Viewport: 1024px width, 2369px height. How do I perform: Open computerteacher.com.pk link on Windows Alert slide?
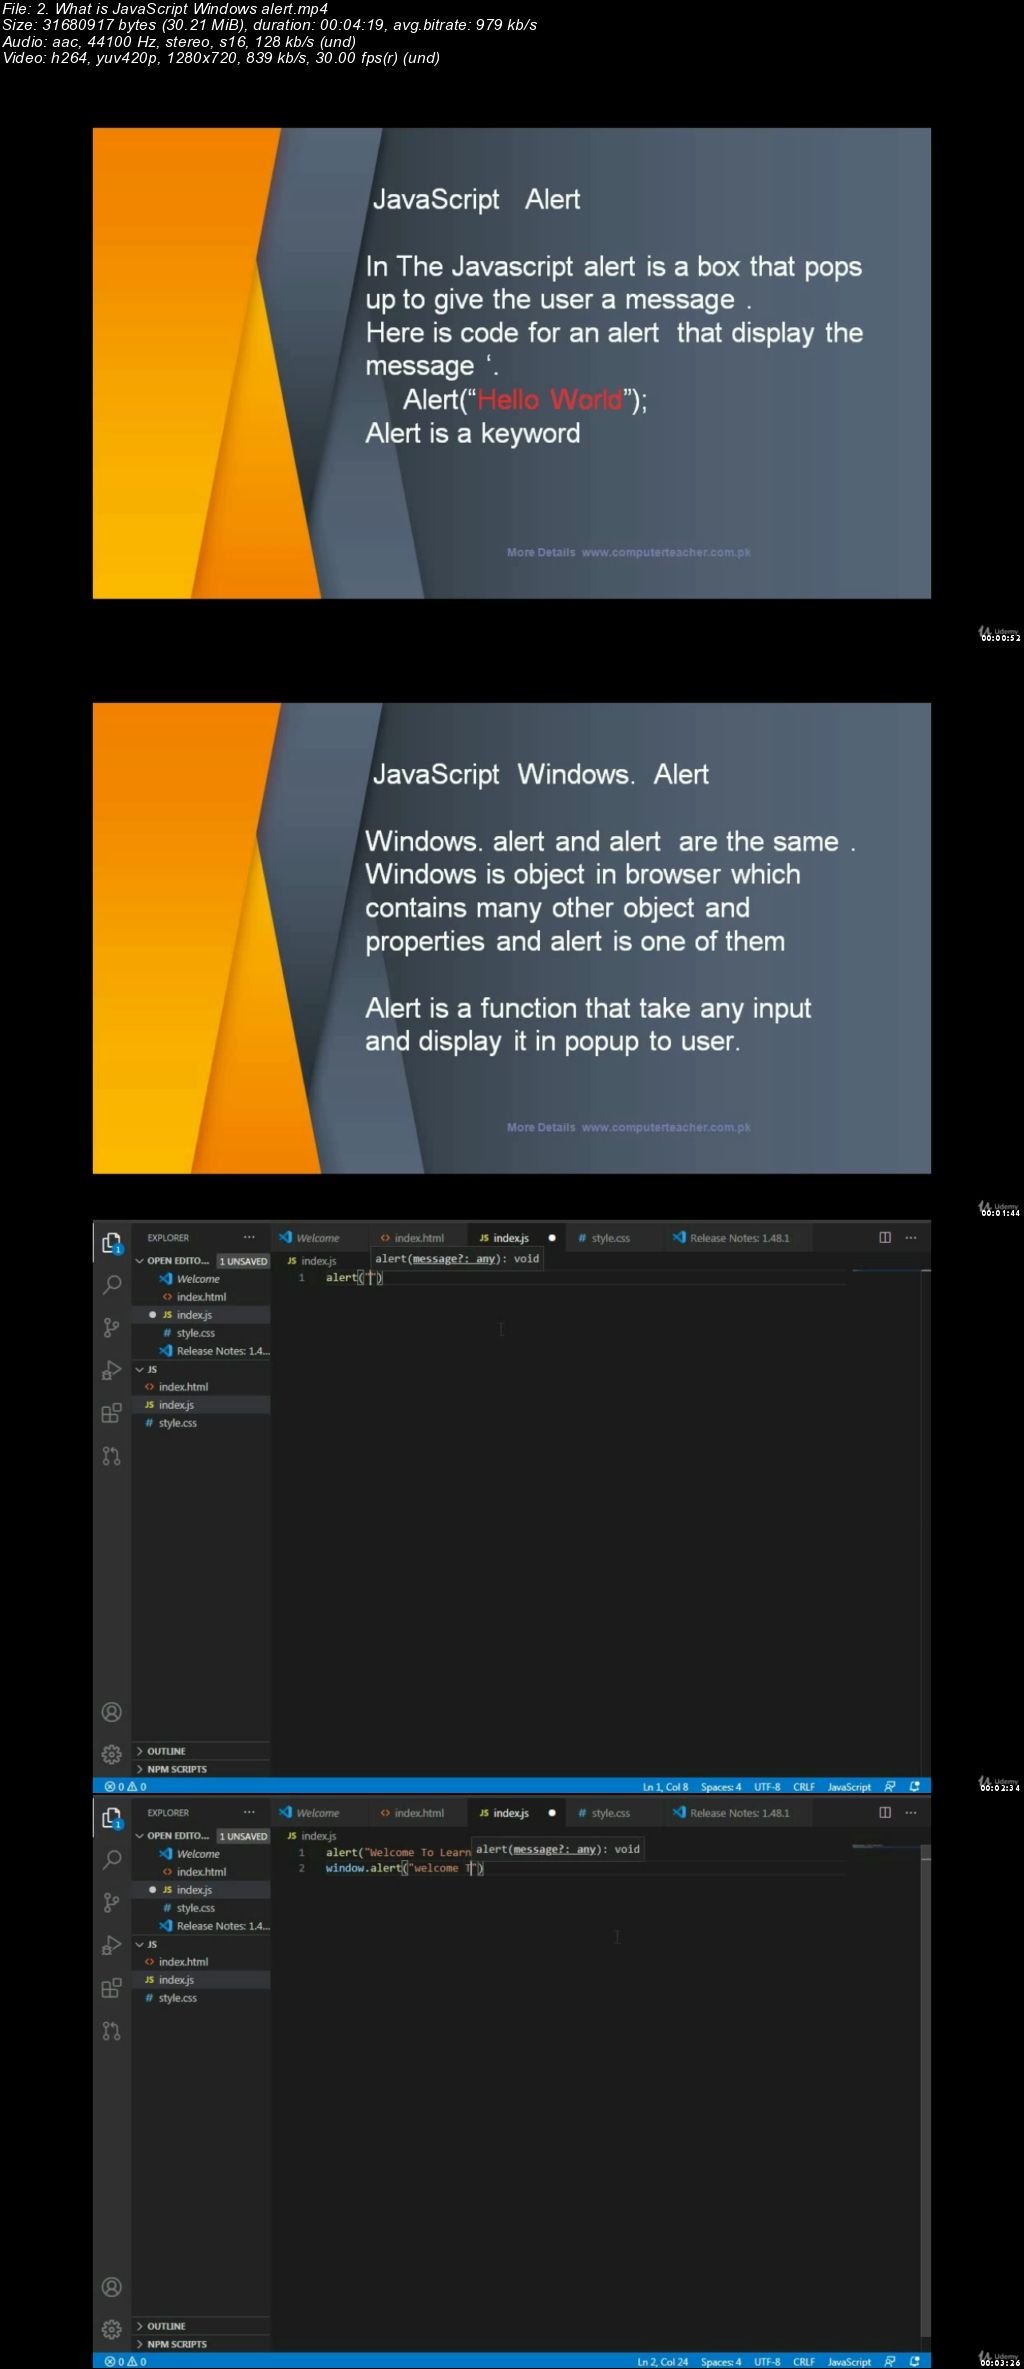tap(666, 1127)
